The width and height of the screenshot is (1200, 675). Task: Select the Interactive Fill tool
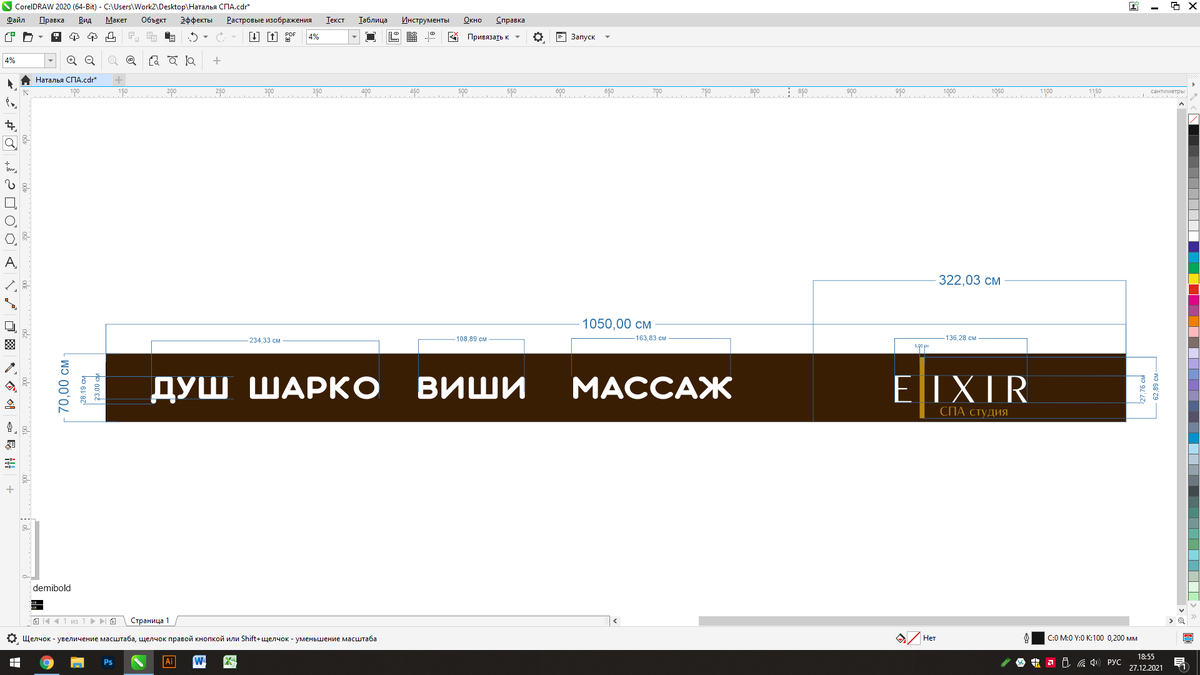click(x=10, y=385)
